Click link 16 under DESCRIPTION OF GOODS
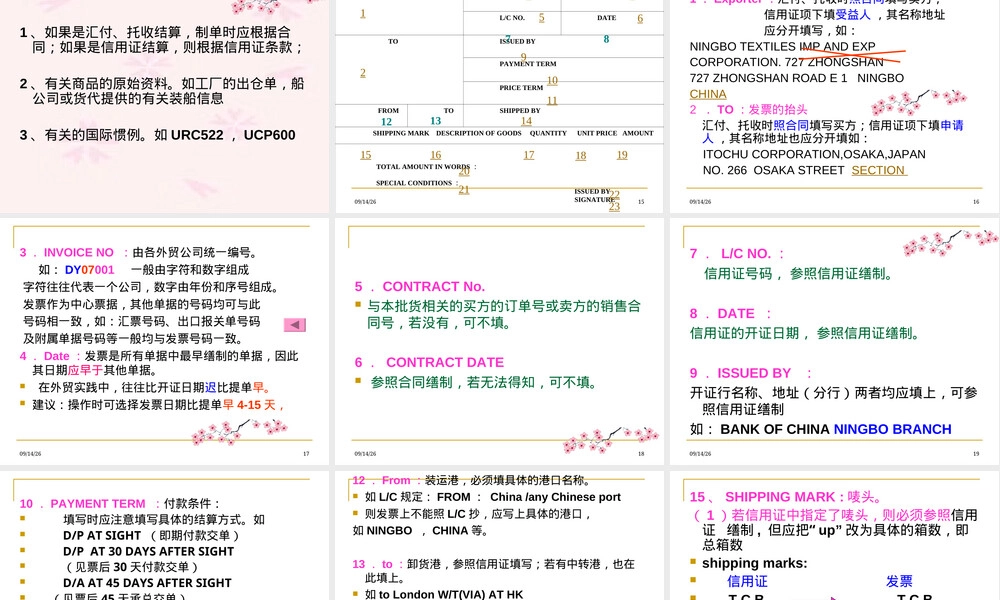This screenshot has height=600, width=1000. point(436,155)
